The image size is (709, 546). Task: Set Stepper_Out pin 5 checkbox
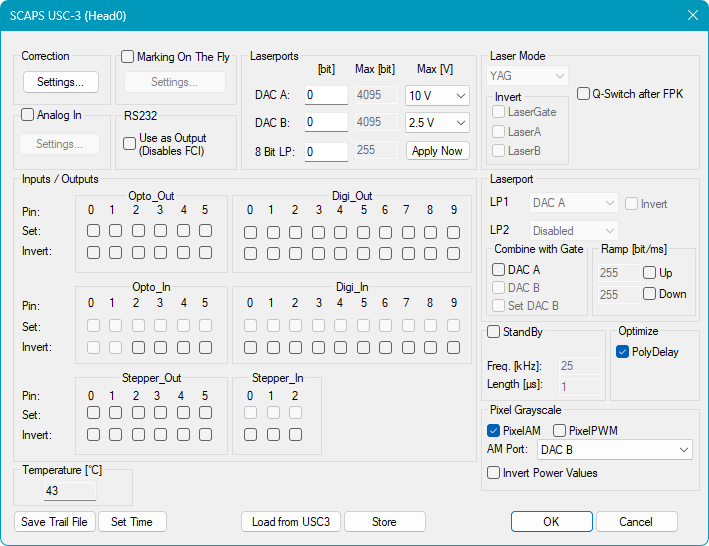[205, 413]
